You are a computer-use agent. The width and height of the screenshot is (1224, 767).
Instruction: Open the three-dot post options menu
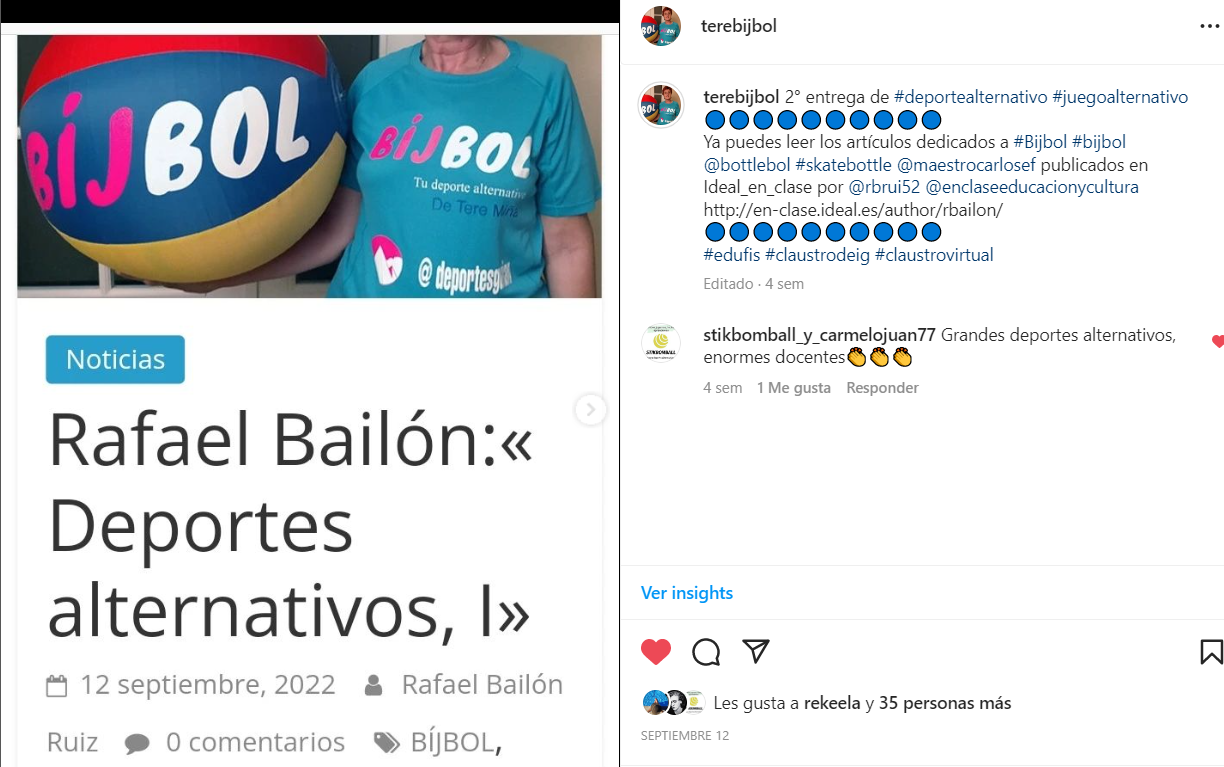point(1209,27)
